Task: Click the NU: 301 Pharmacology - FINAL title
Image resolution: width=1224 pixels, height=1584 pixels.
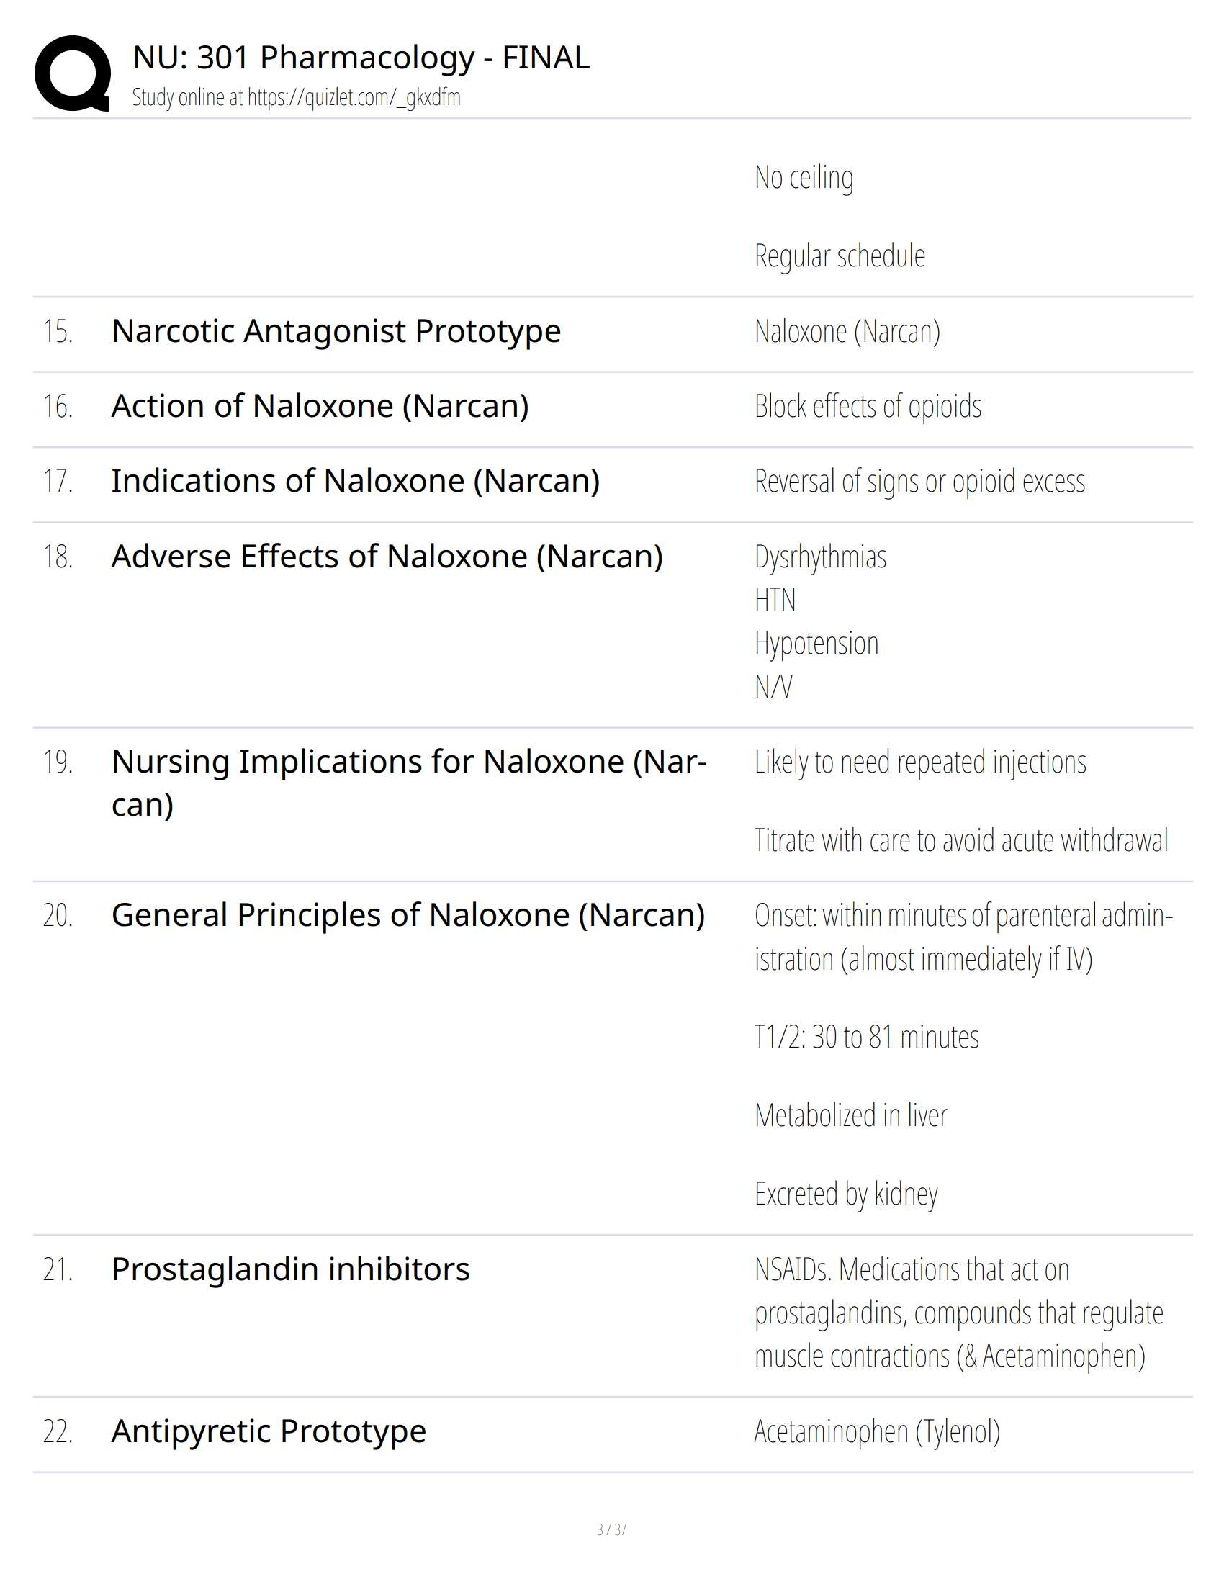Action: point(361,57)
